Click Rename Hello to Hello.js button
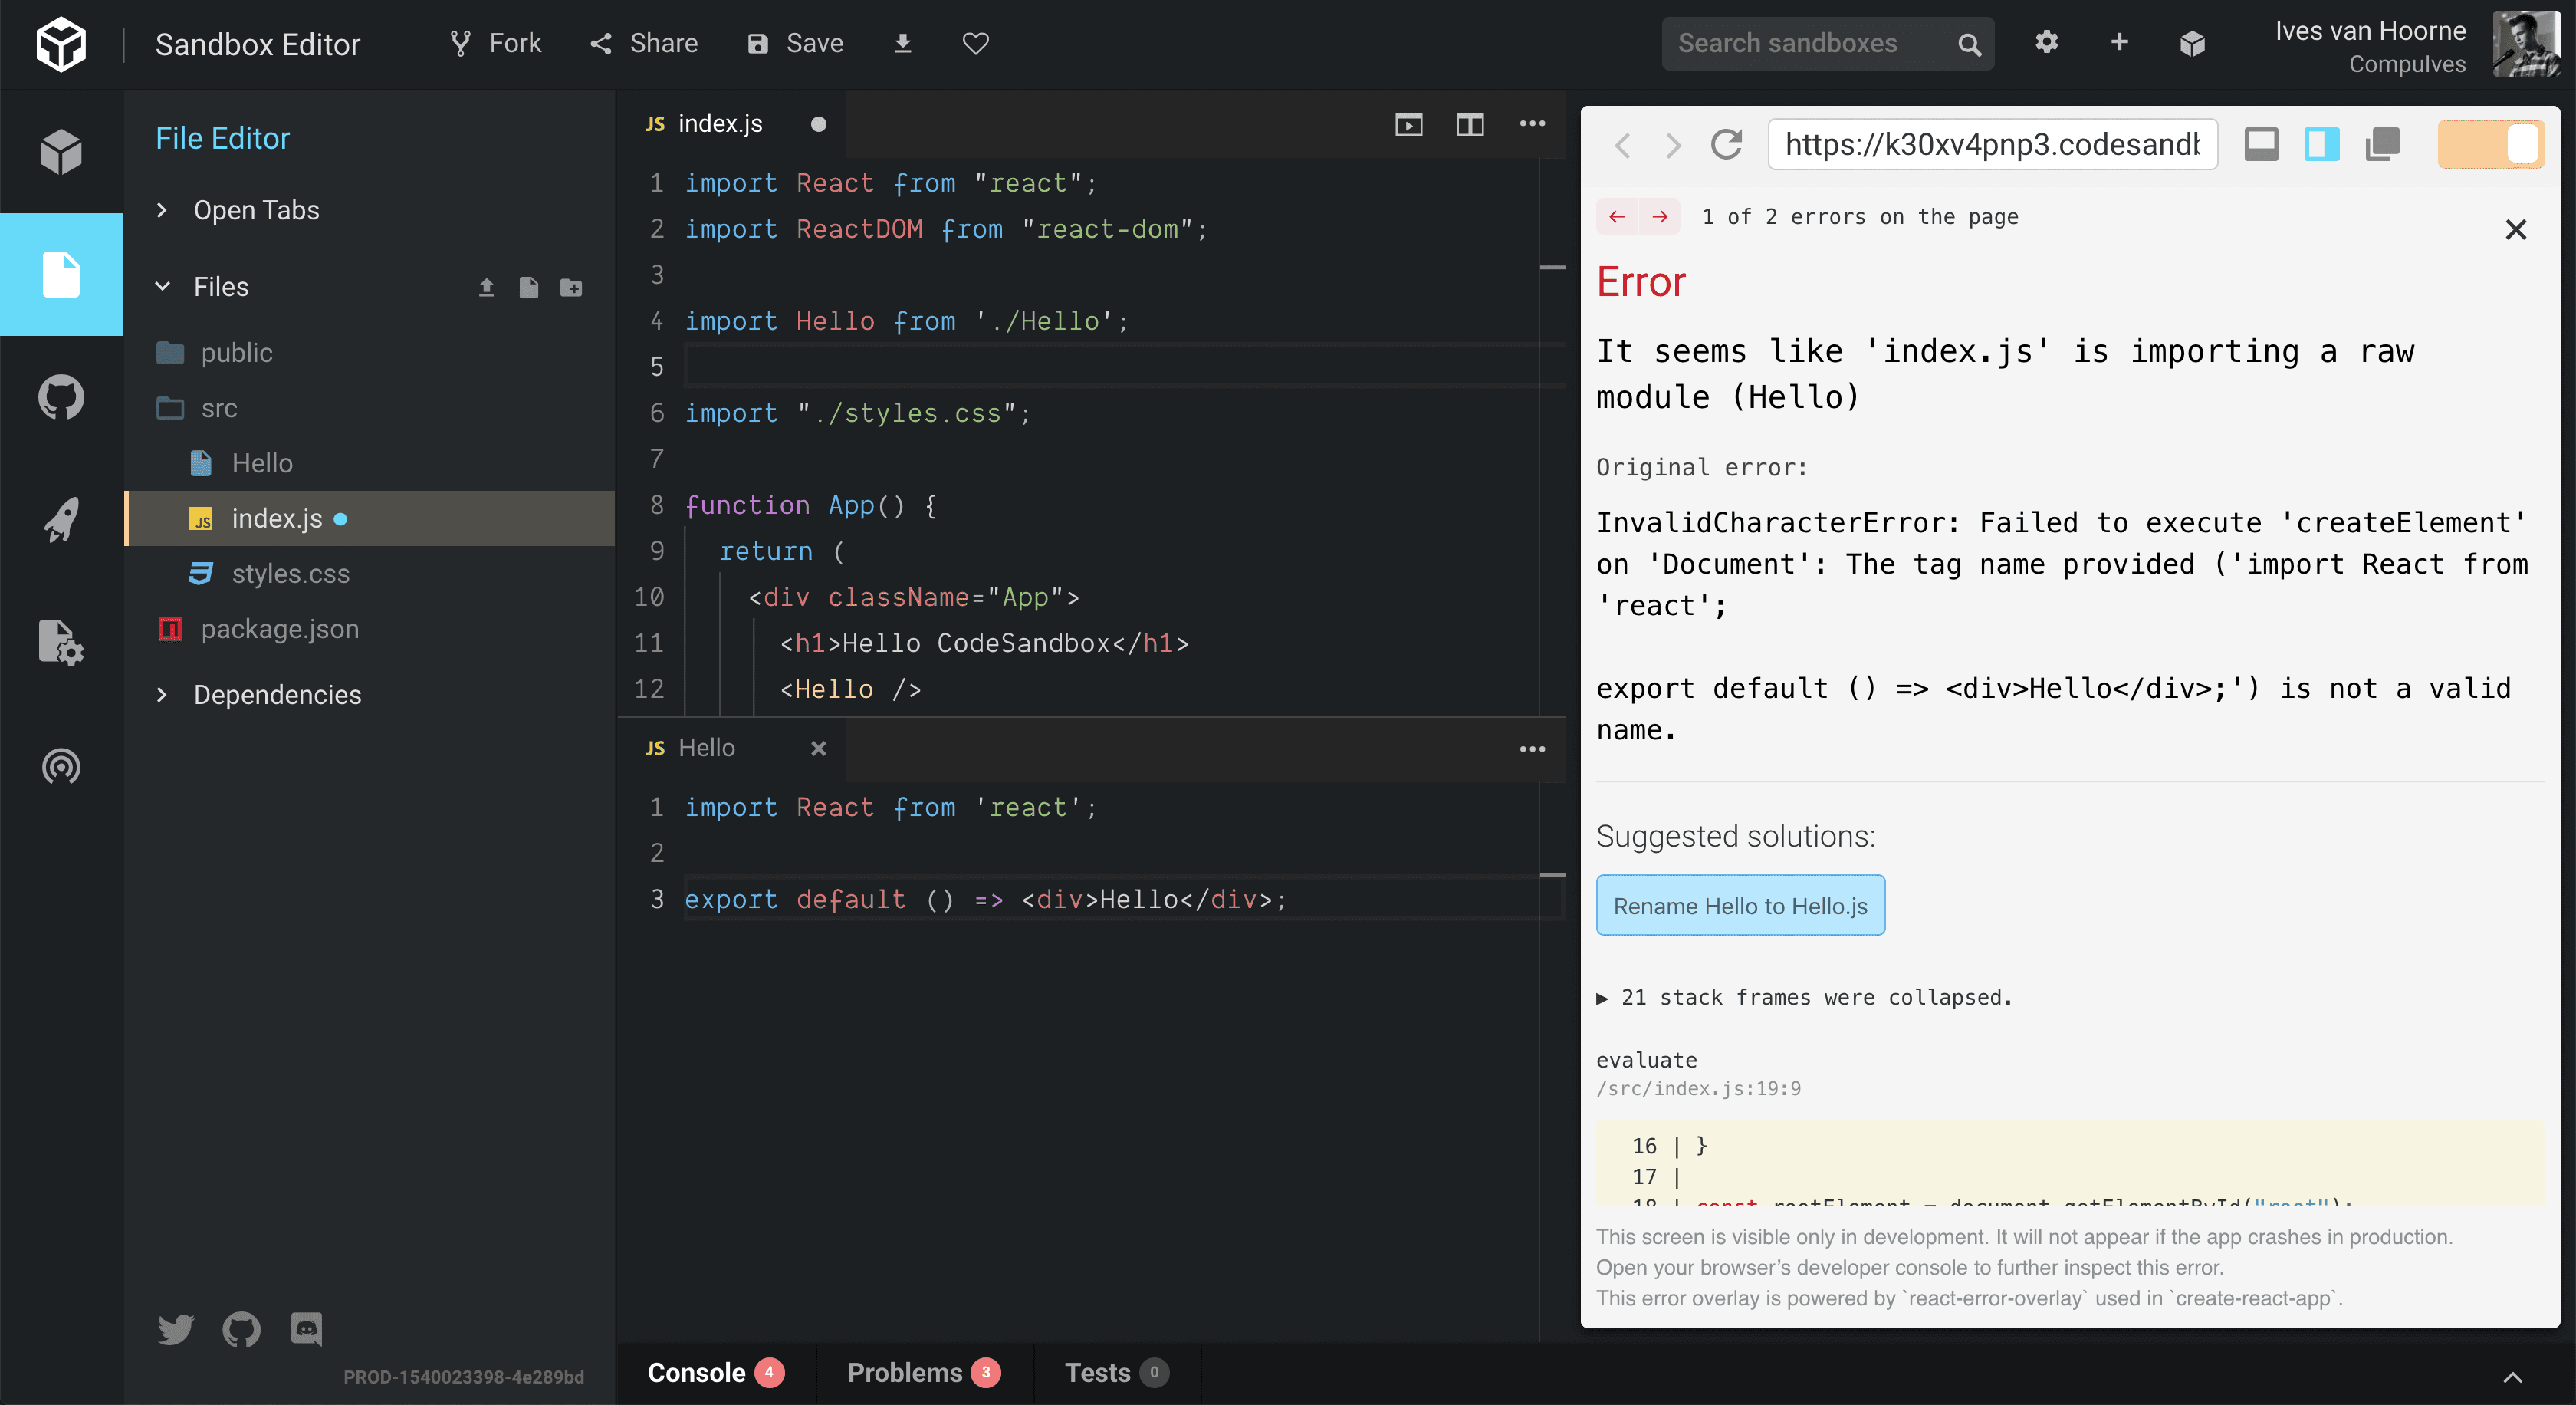Image resolution: width=2576 pixels, height=1405 pixels. (1740, 906)
